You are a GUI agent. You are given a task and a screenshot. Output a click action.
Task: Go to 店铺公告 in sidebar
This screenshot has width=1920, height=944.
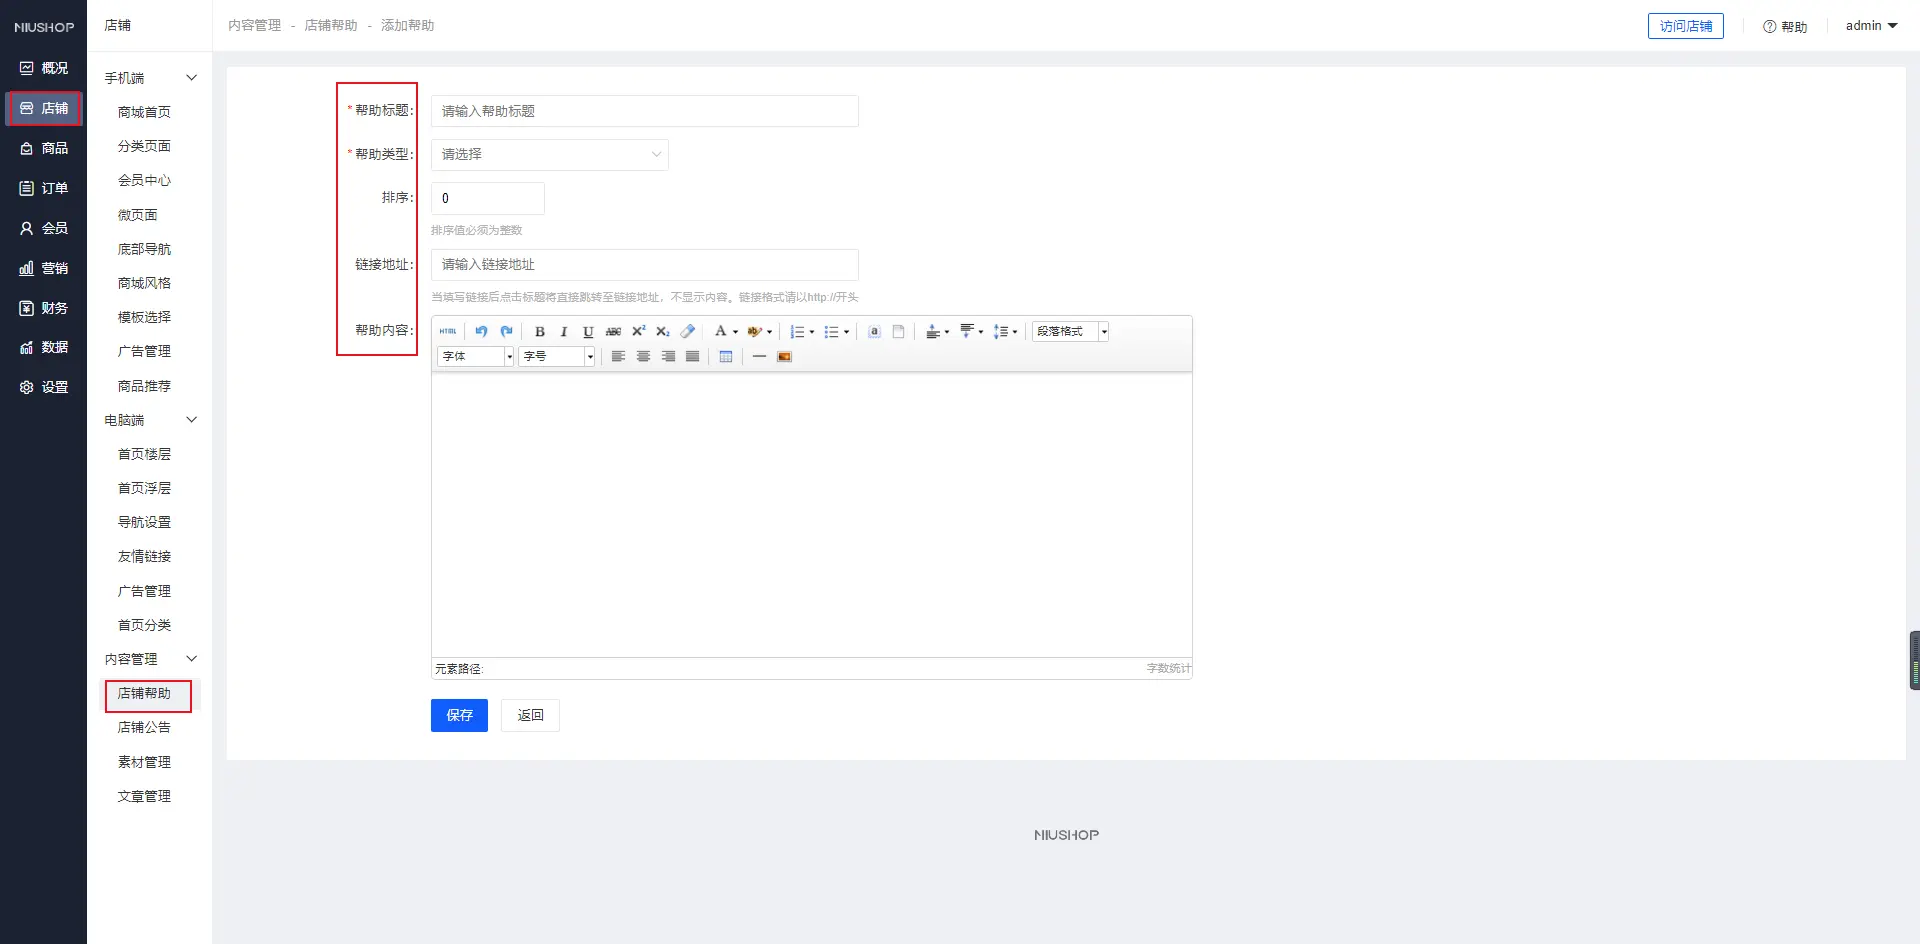pos(144,728)
